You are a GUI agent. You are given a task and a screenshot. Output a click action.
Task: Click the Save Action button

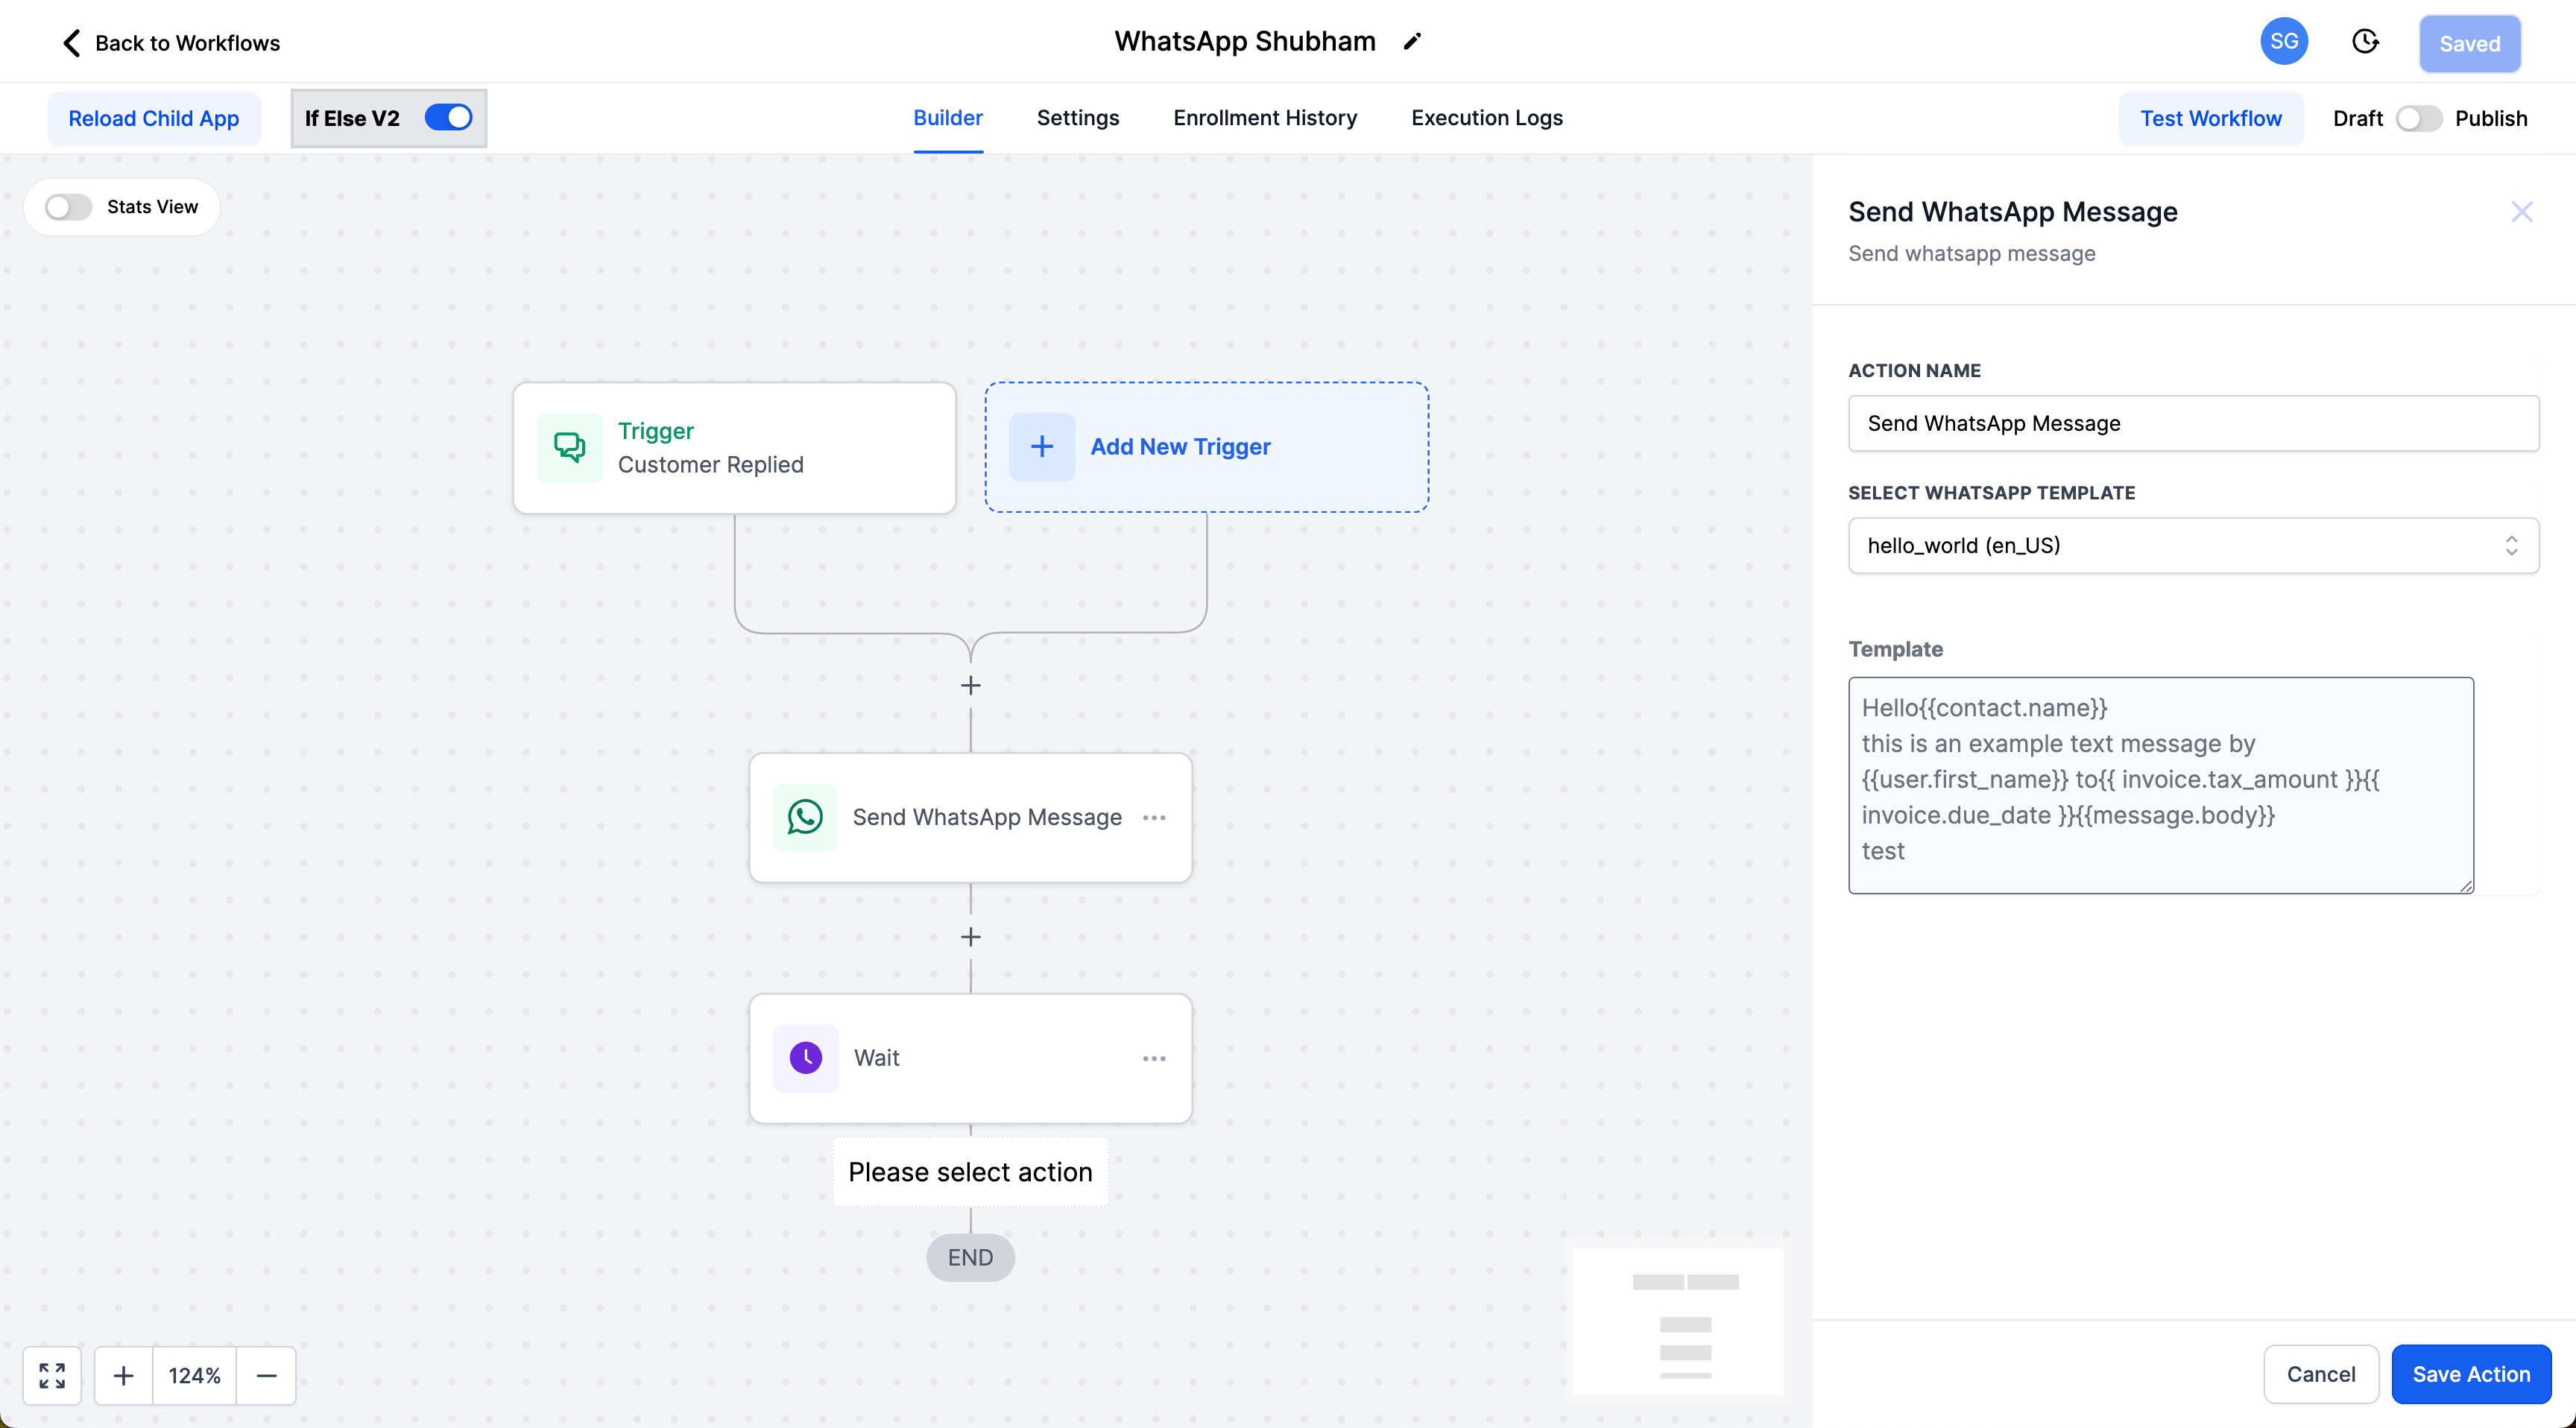[x=2470, y=1373]
